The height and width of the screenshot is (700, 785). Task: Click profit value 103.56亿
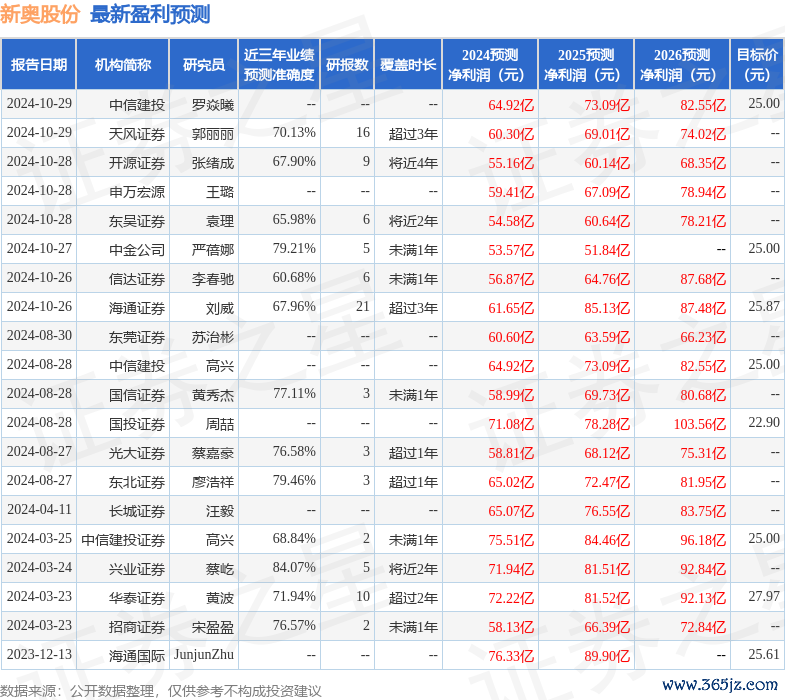coord(700,424)
